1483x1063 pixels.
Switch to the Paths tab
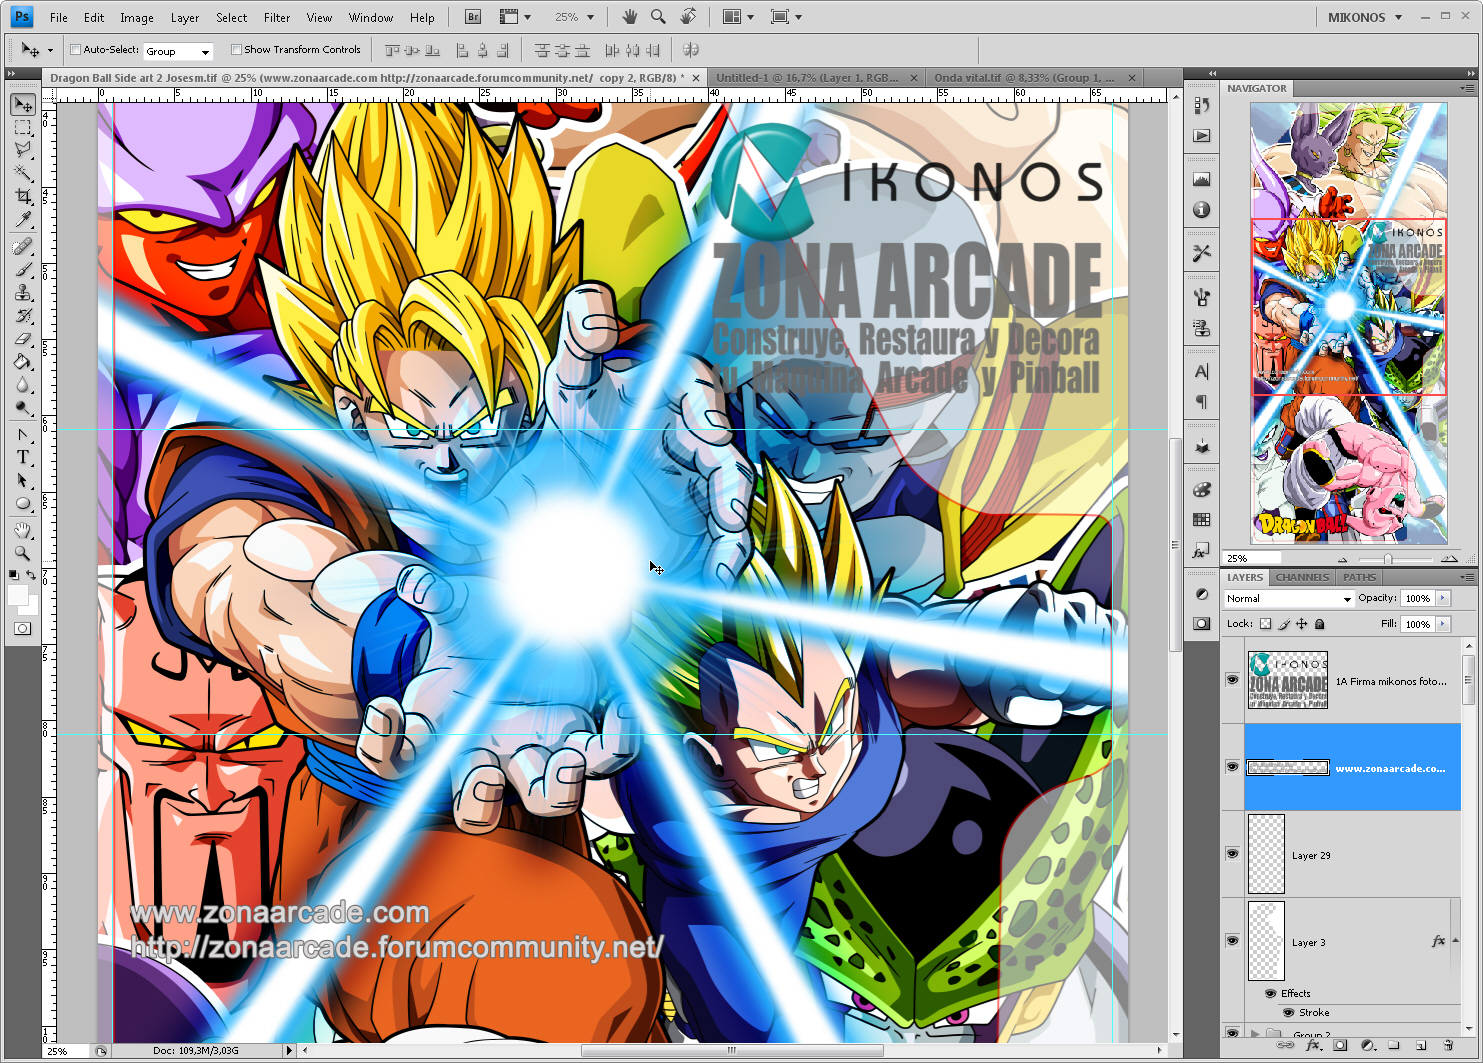[1359, 577]
